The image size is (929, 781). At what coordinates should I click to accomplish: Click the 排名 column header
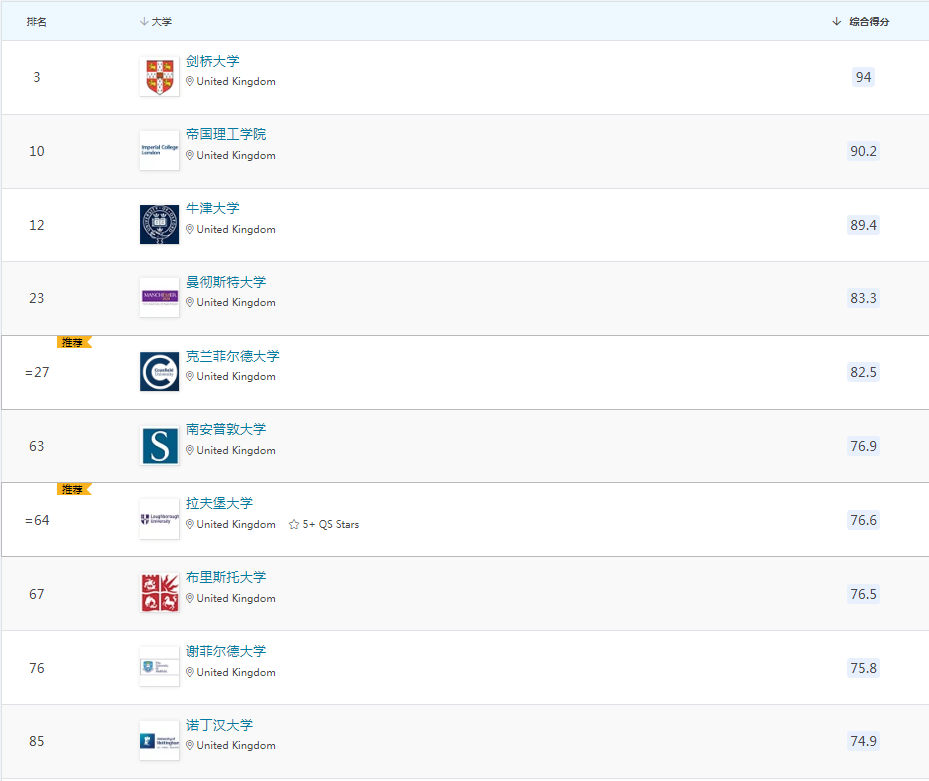click(x=37, y=22)
